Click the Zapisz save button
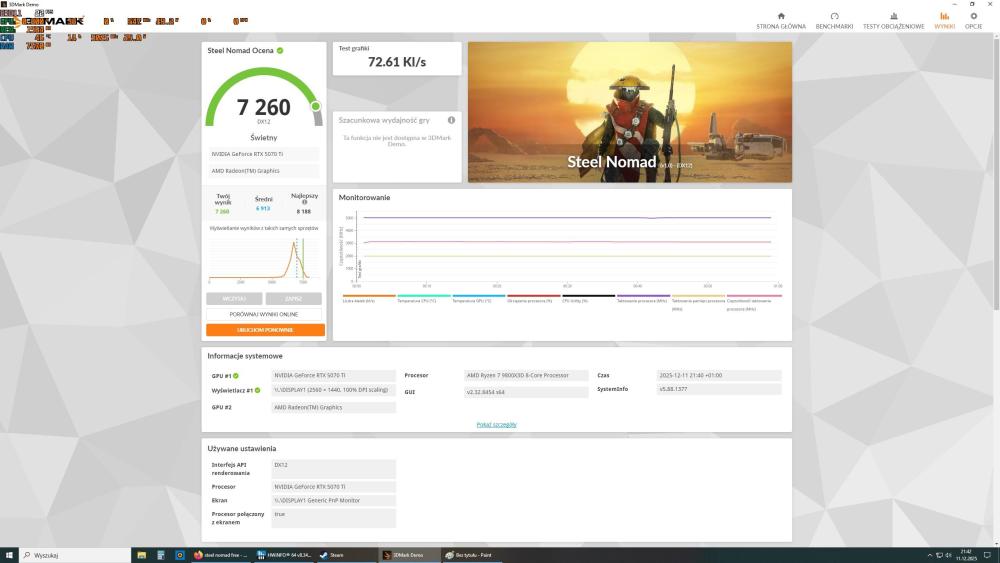1000x563 pixels. tap(294, 298)
